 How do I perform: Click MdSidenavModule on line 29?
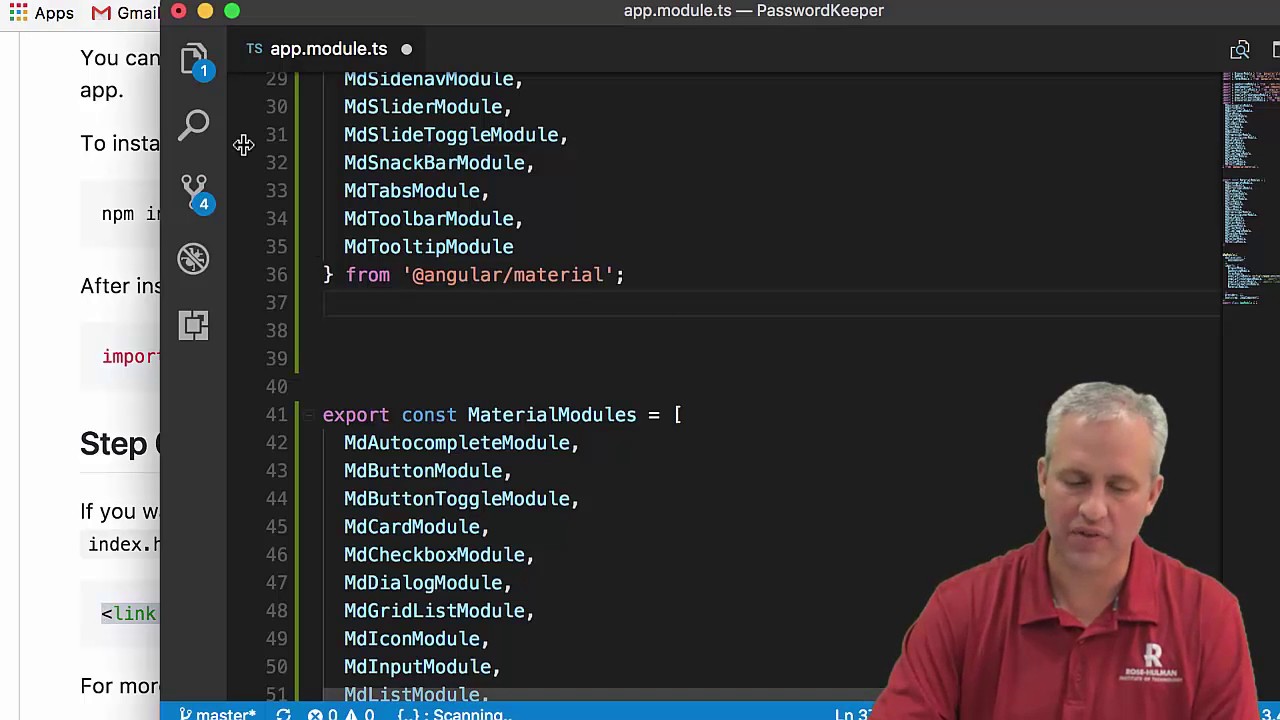pos(428,79)
